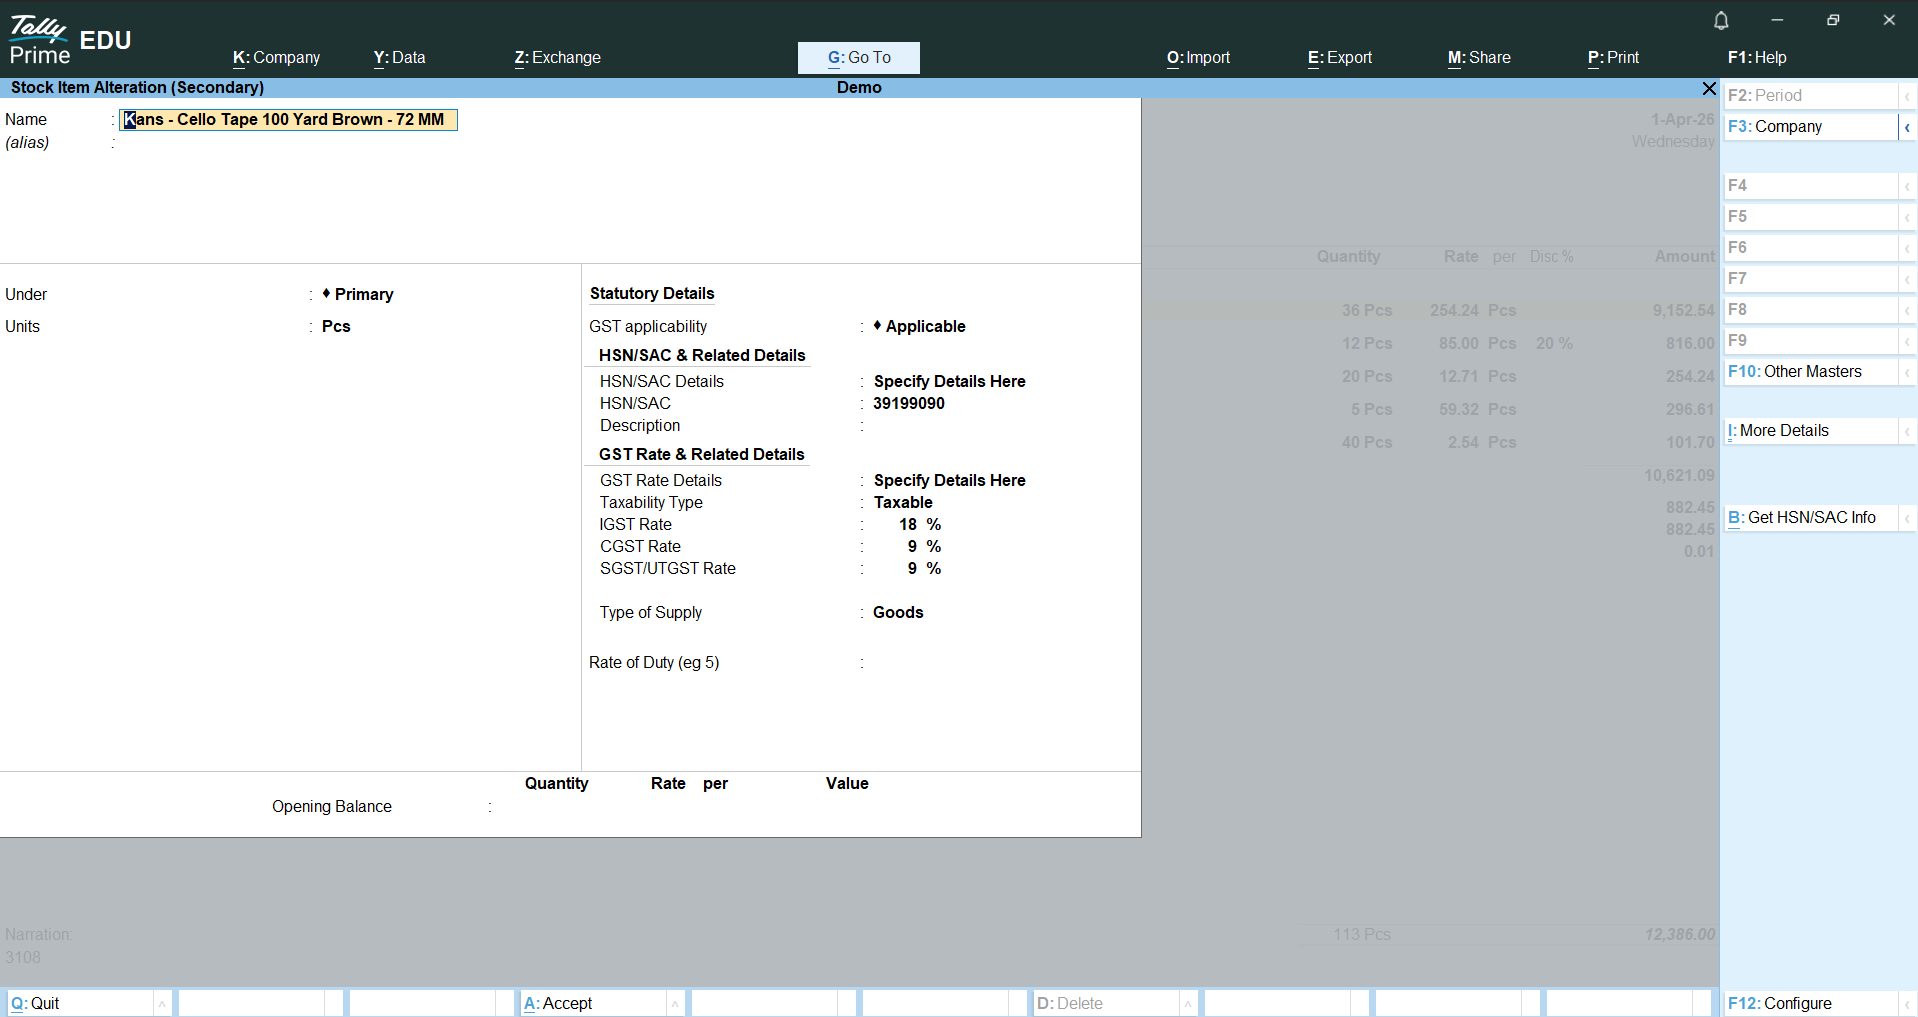This screenshot has width=1918, height=1017.
Task: Click the HSN/SAC & Related Details heading
Action: (x=702, y=355)
